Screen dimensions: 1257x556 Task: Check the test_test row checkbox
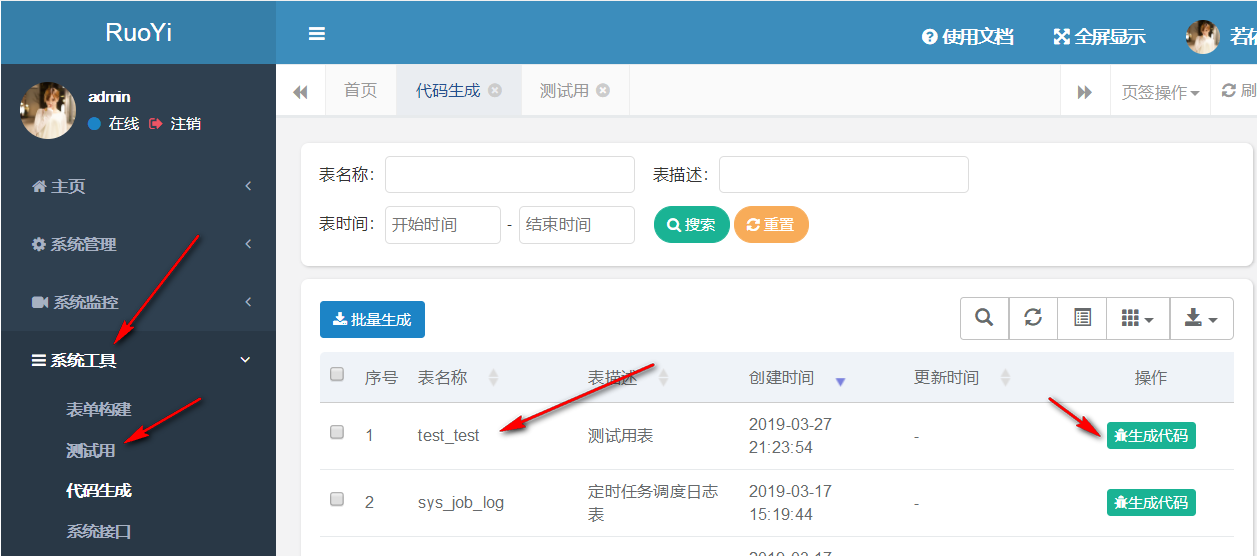(x=337, y=432)
